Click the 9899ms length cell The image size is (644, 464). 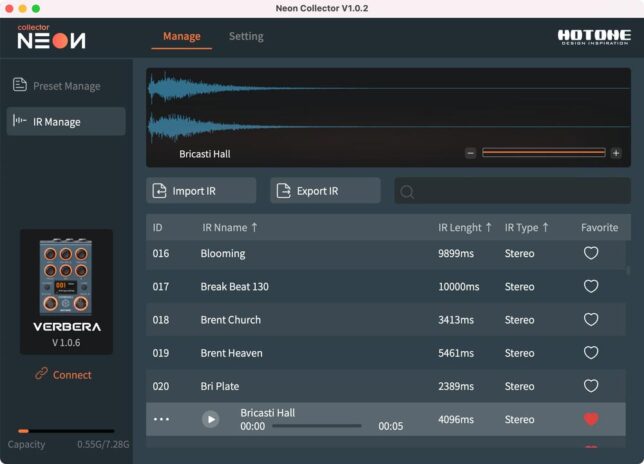pyautogui.click(x=456, y=254)
